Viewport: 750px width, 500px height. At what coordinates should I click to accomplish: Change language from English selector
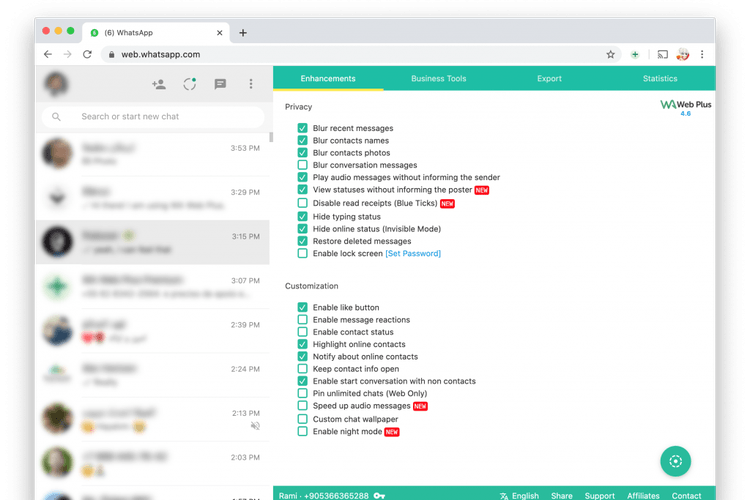(519, 496)
